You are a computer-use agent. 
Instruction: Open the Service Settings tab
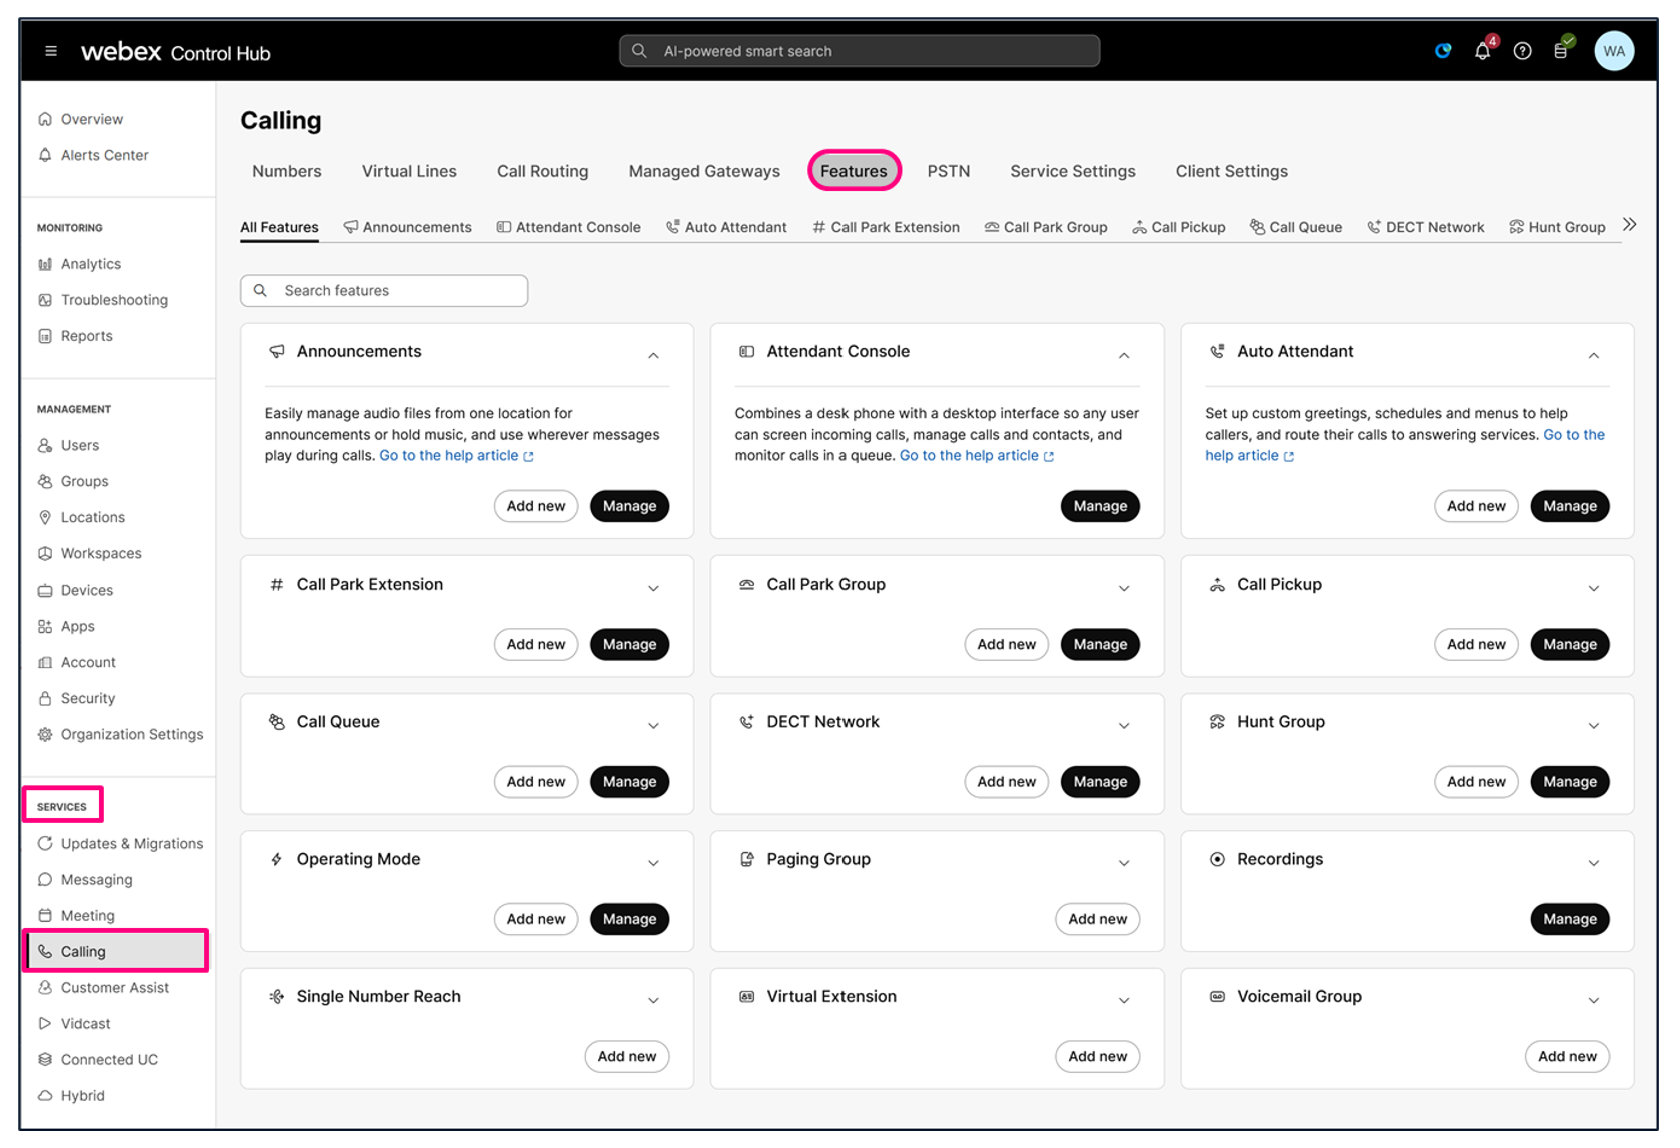[x=1073, y=171]
